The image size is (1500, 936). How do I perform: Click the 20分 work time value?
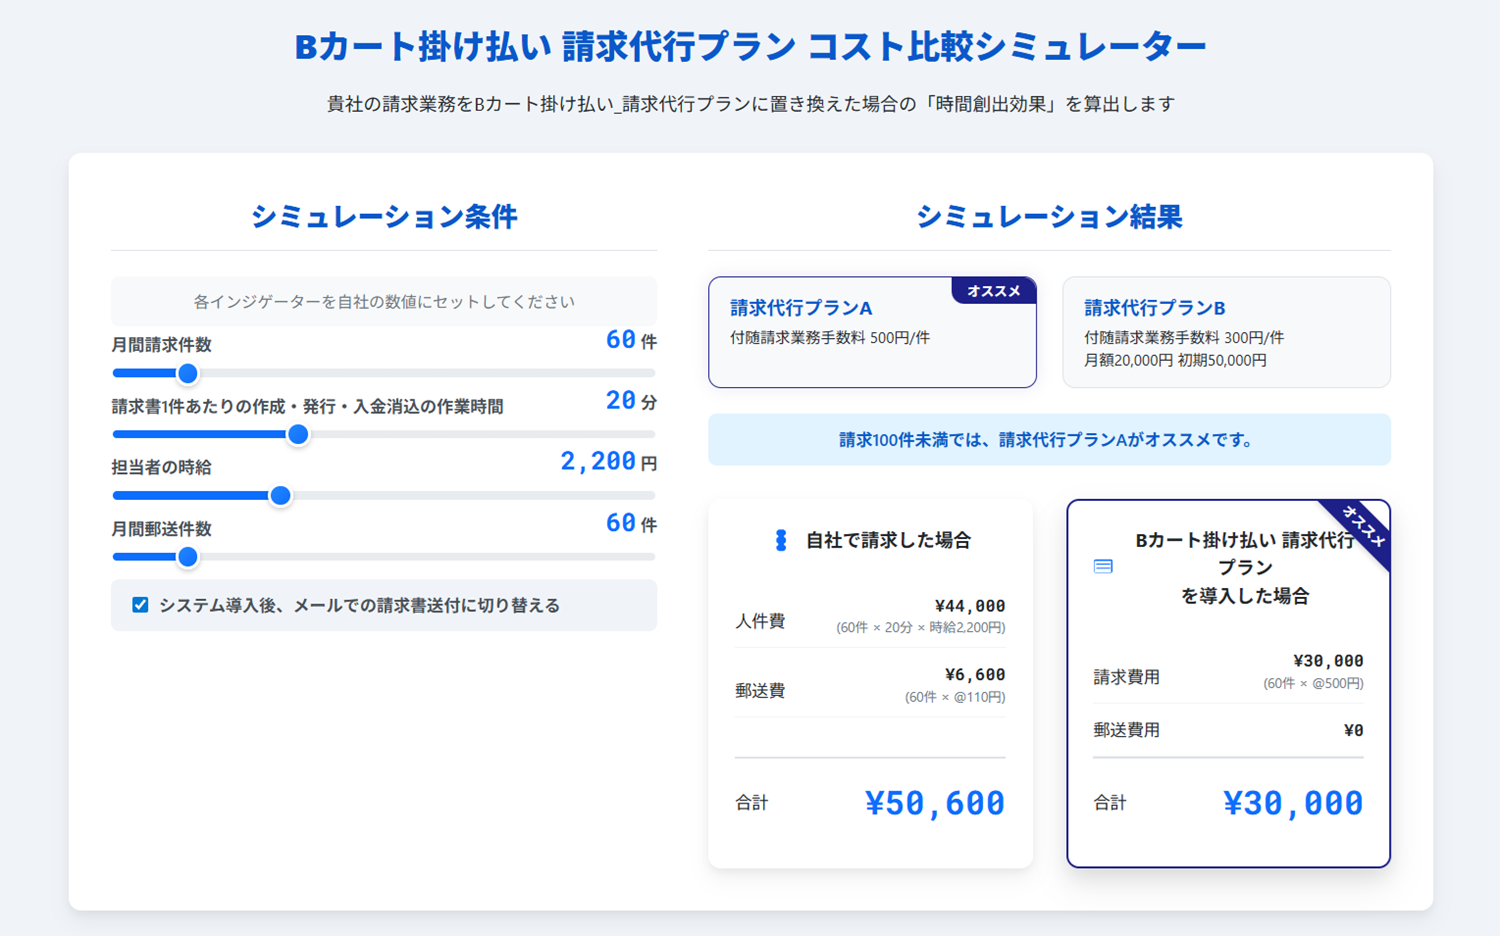click(631, 401)
